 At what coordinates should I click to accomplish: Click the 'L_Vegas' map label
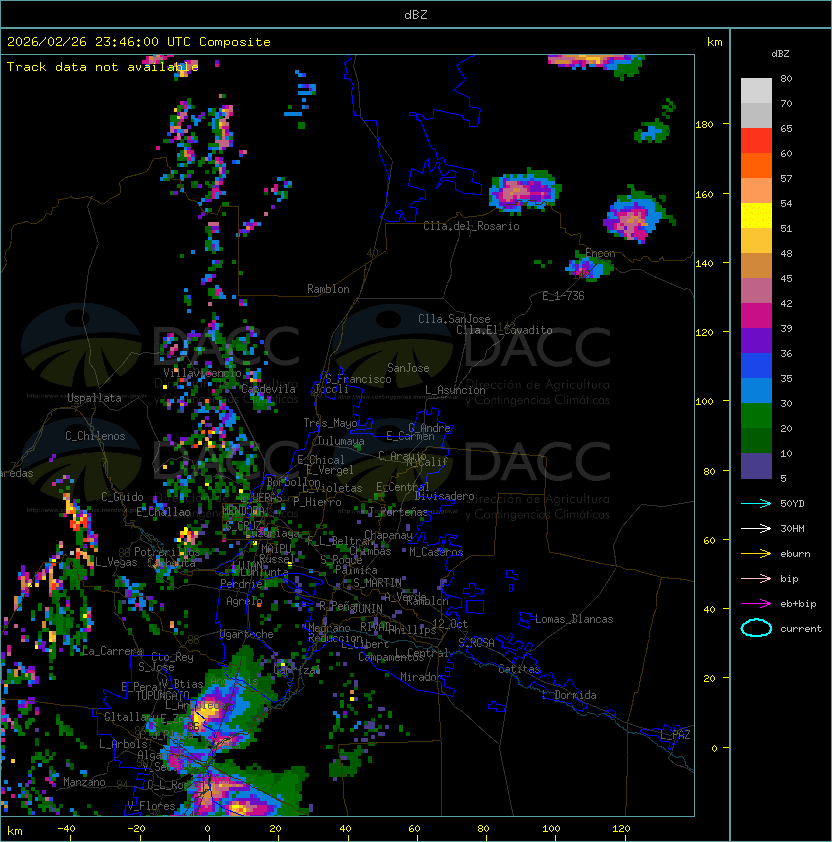pyautogui.click(x=116, y=562)
